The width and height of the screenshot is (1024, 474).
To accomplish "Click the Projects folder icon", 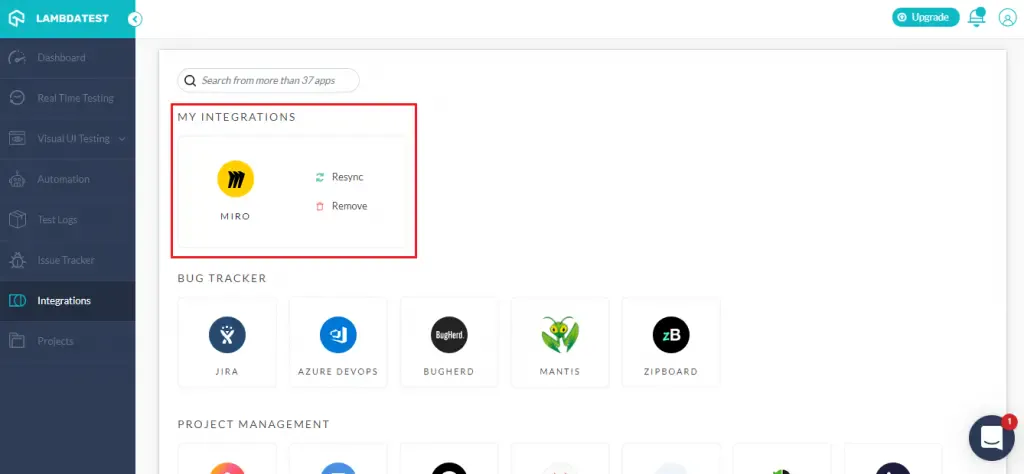I will (x=17, y=341).
